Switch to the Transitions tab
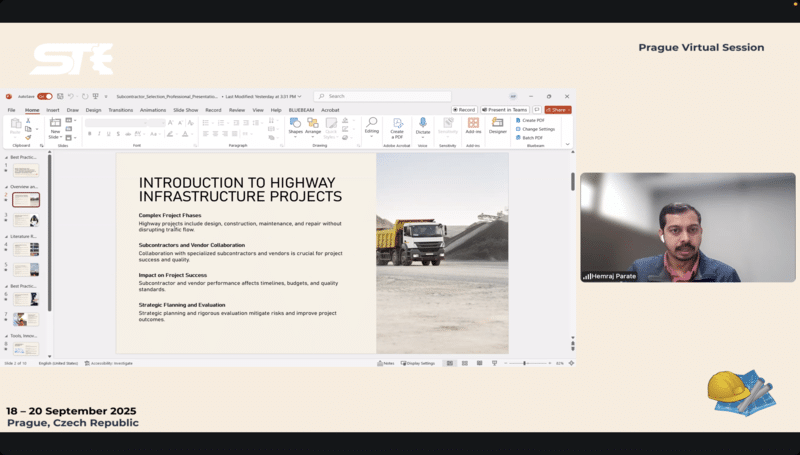The width and height of the screenshot is (800, 455). pos(120,110)
